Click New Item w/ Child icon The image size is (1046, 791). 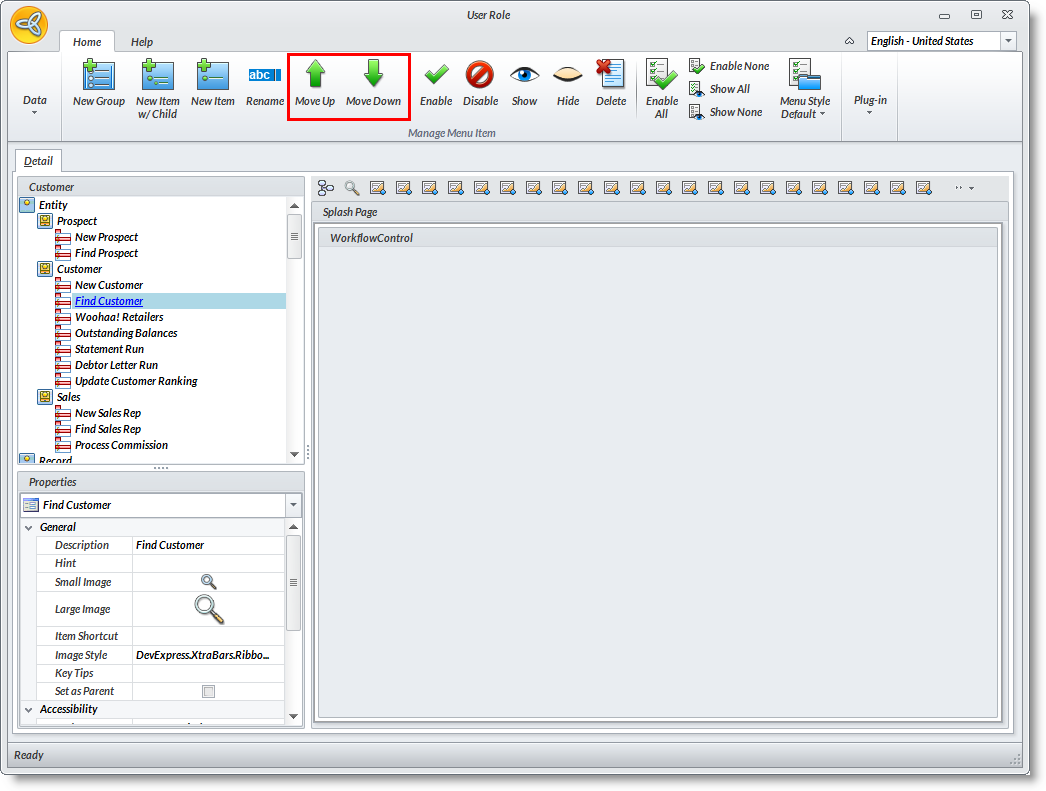[x=157, y=76]
